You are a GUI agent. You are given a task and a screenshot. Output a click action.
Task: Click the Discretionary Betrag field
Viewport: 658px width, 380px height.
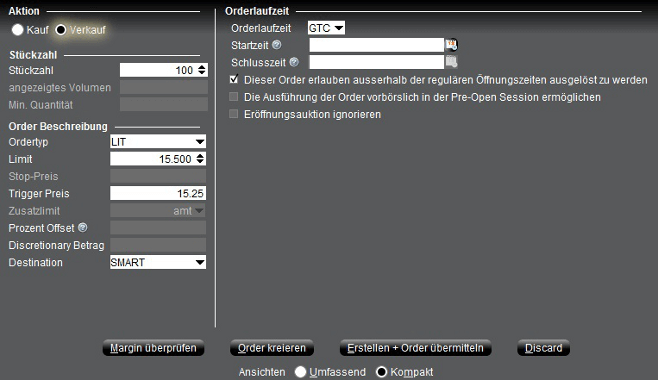pyautogui.click(x=158, y=245)
